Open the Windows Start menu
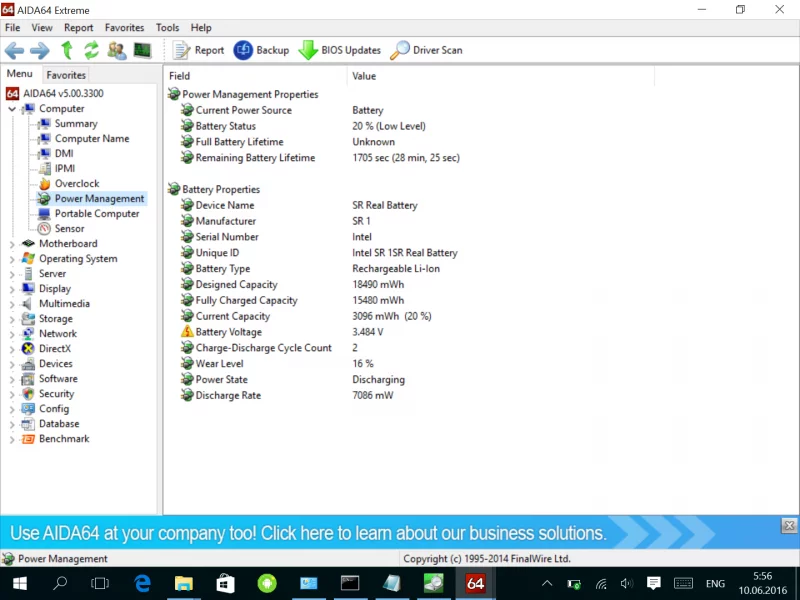This screenshot has height=600, width=800. [x=19, y=583]
